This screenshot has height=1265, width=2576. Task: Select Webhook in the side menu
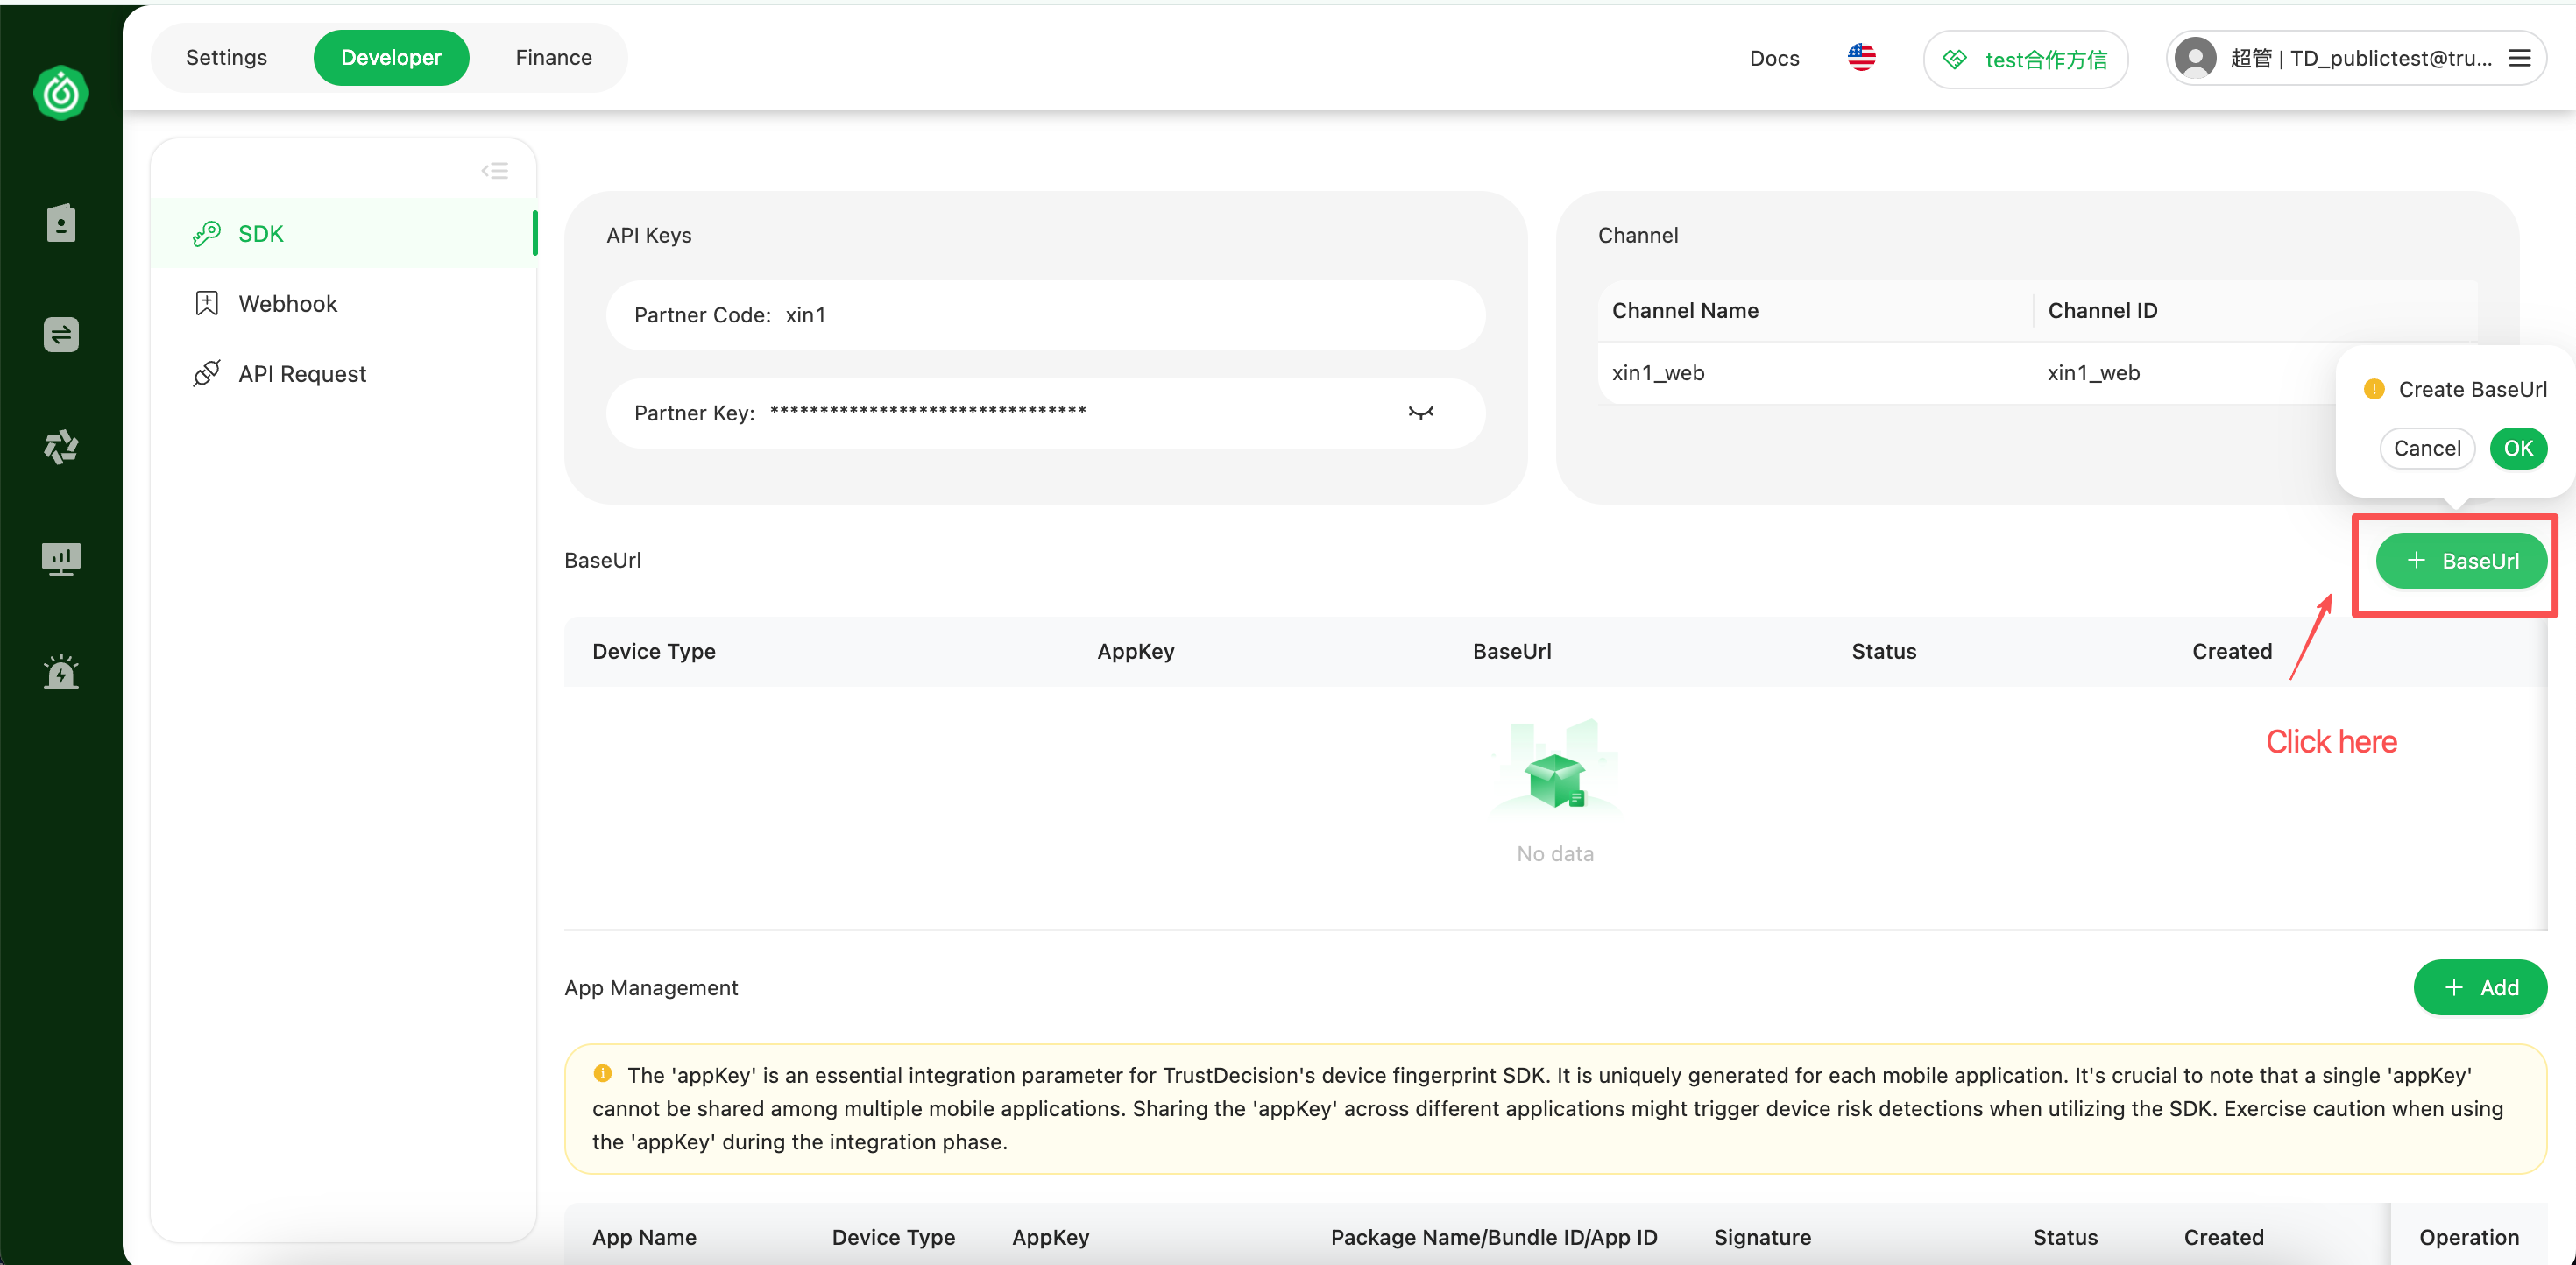click(344, 303)
